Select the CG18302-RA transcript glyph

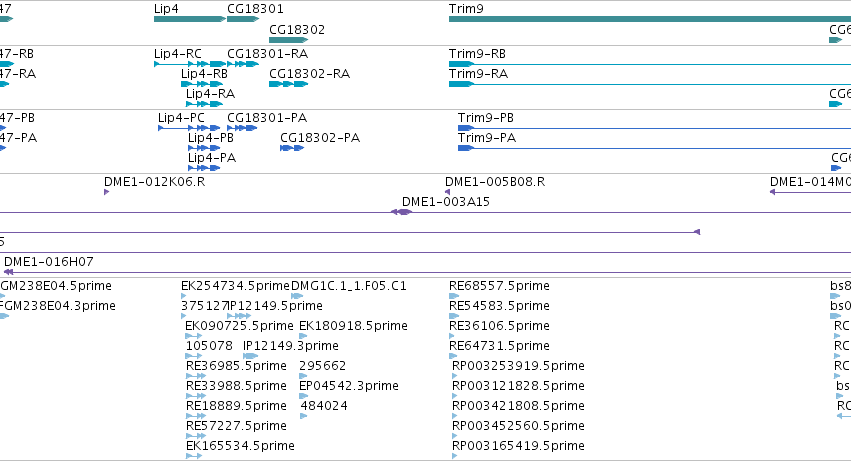click(289, 84)
